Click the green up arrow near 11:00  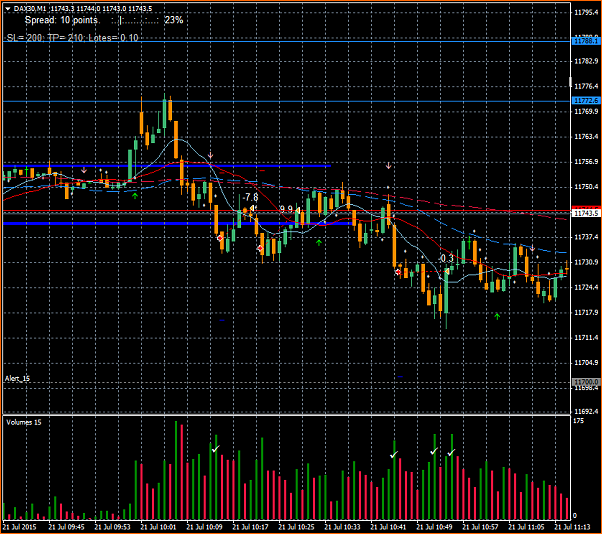coord(497,316)
